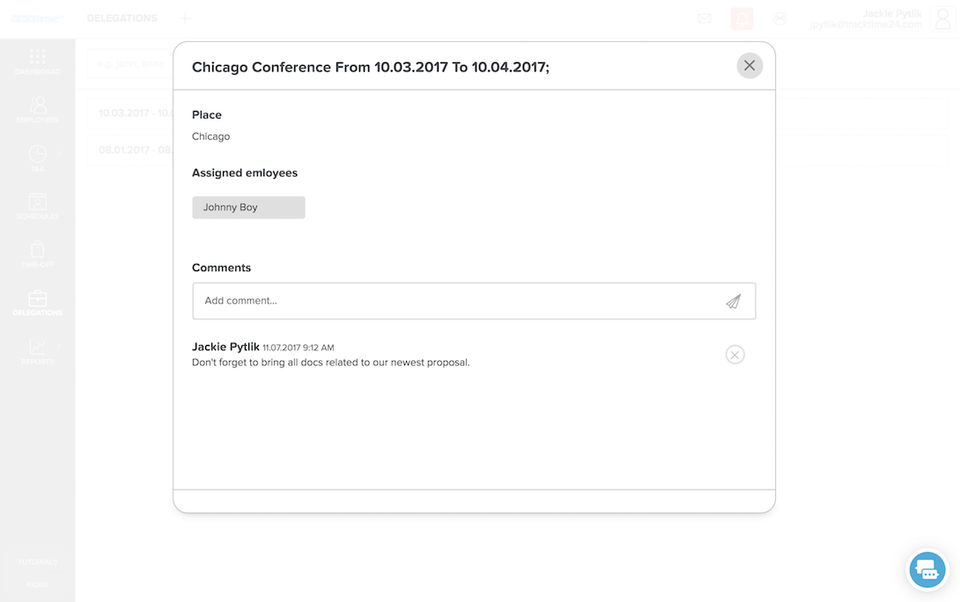This screenshot has width=960, height=602.
Task: Select Delegations briefcase icon in sidebar
Action: tap(37, 303)
